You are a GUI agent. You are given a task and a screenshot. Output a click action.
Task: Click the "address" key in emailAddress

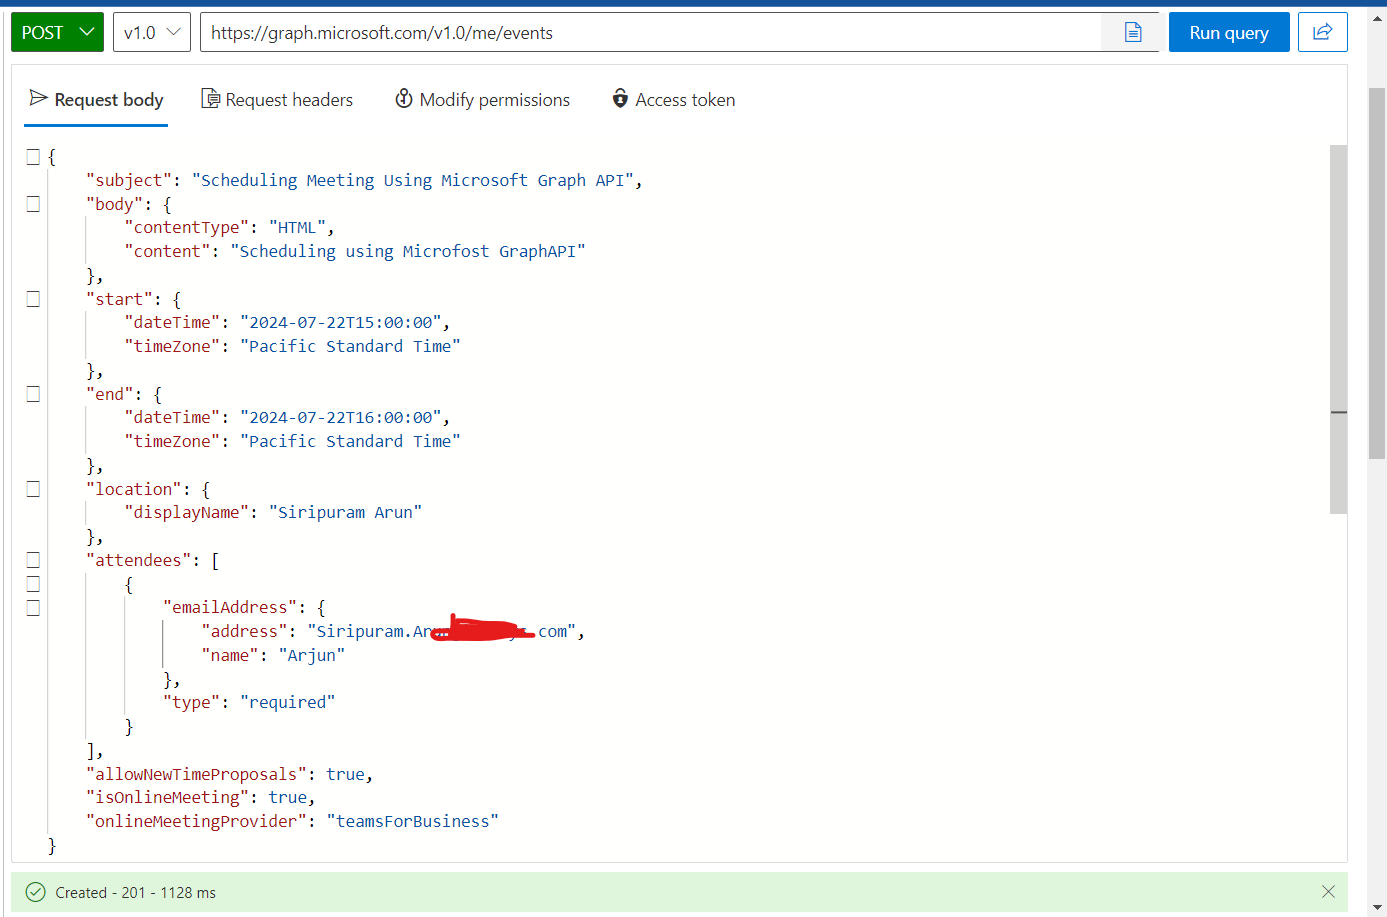[245, 632]
